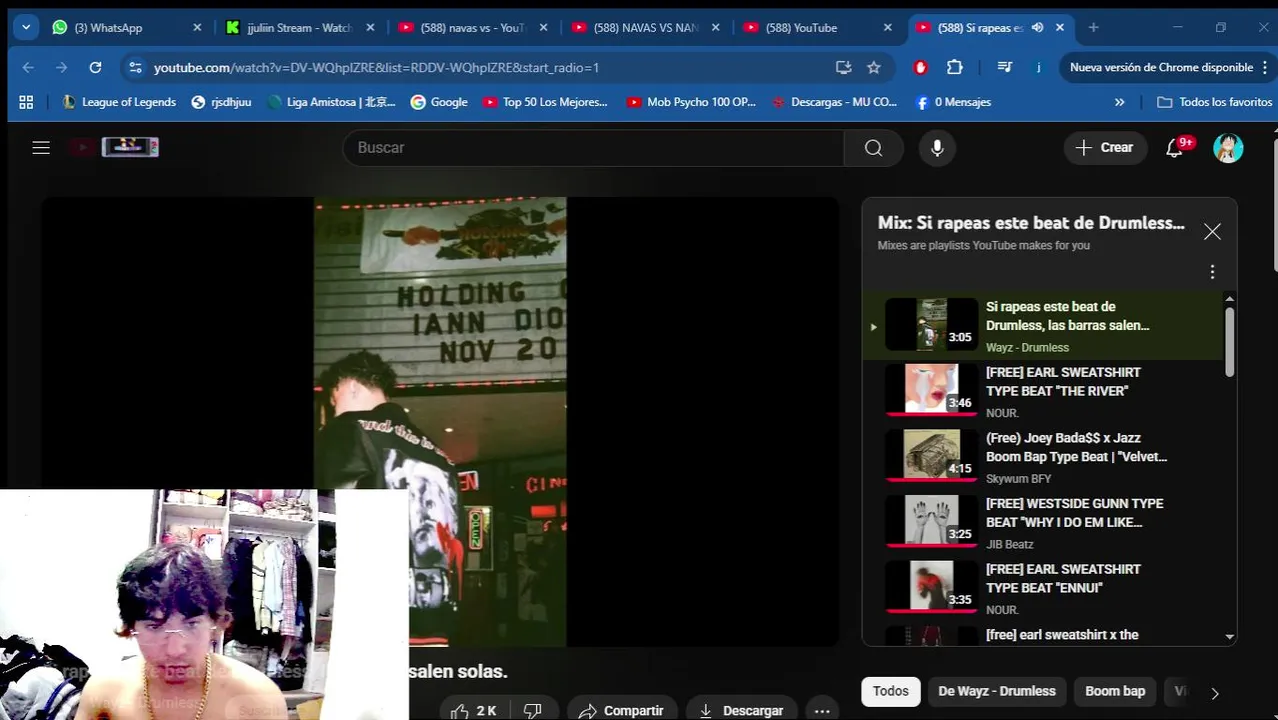
Task: Go forward in browser history
Action: [x=62, y=67]
